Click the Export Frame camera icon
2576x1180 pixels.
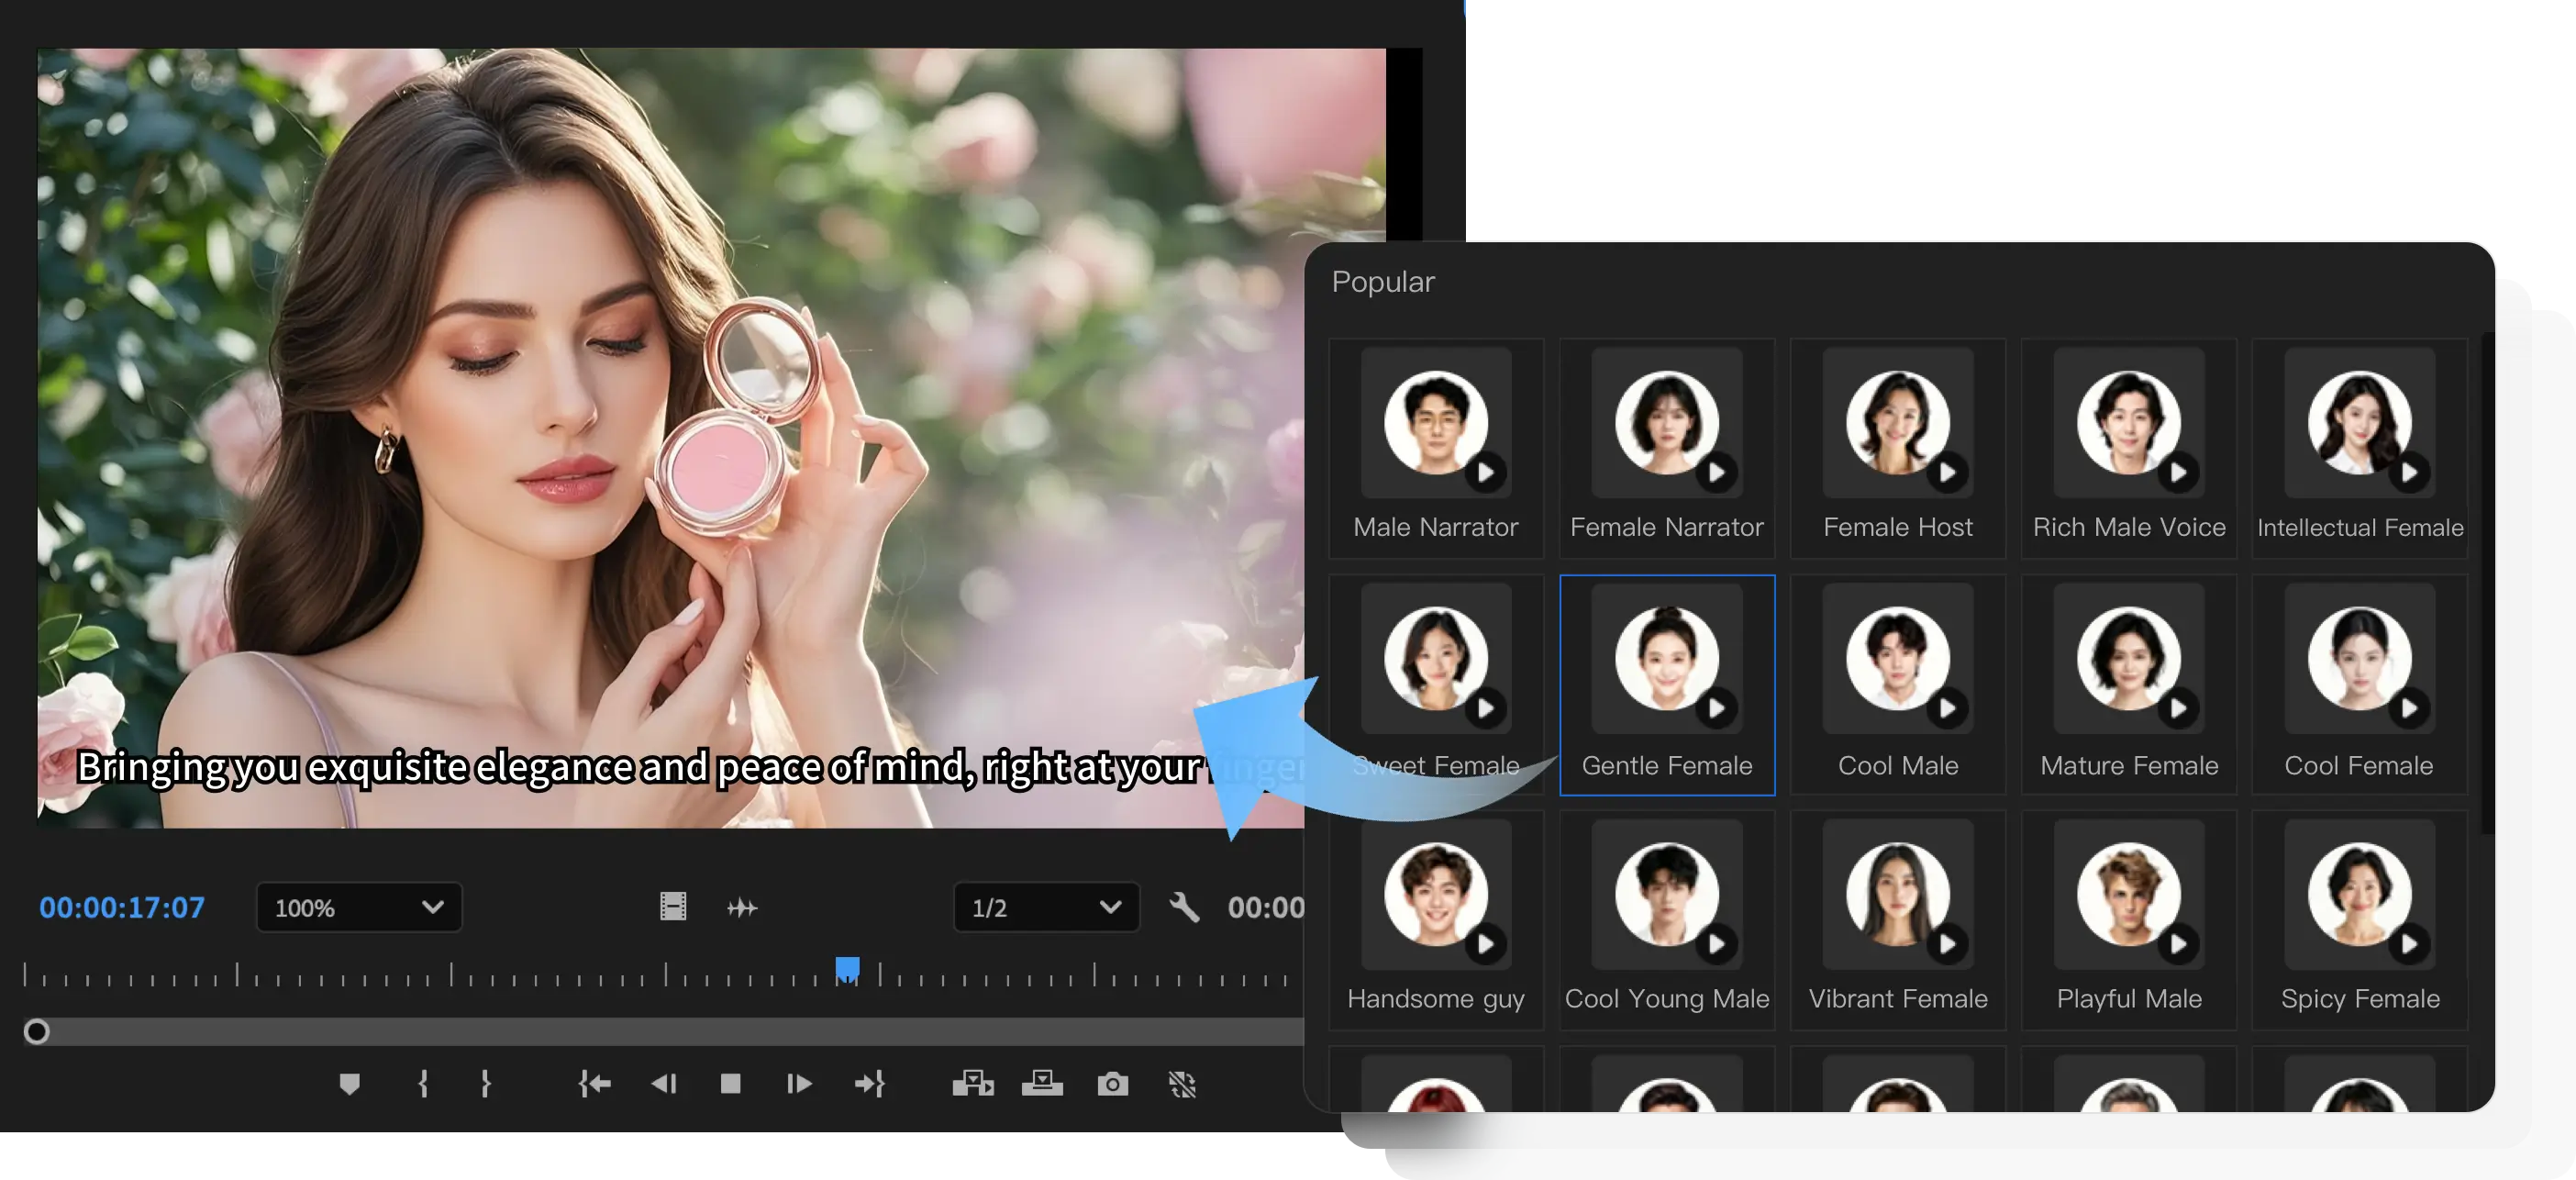point(1112,1084)
